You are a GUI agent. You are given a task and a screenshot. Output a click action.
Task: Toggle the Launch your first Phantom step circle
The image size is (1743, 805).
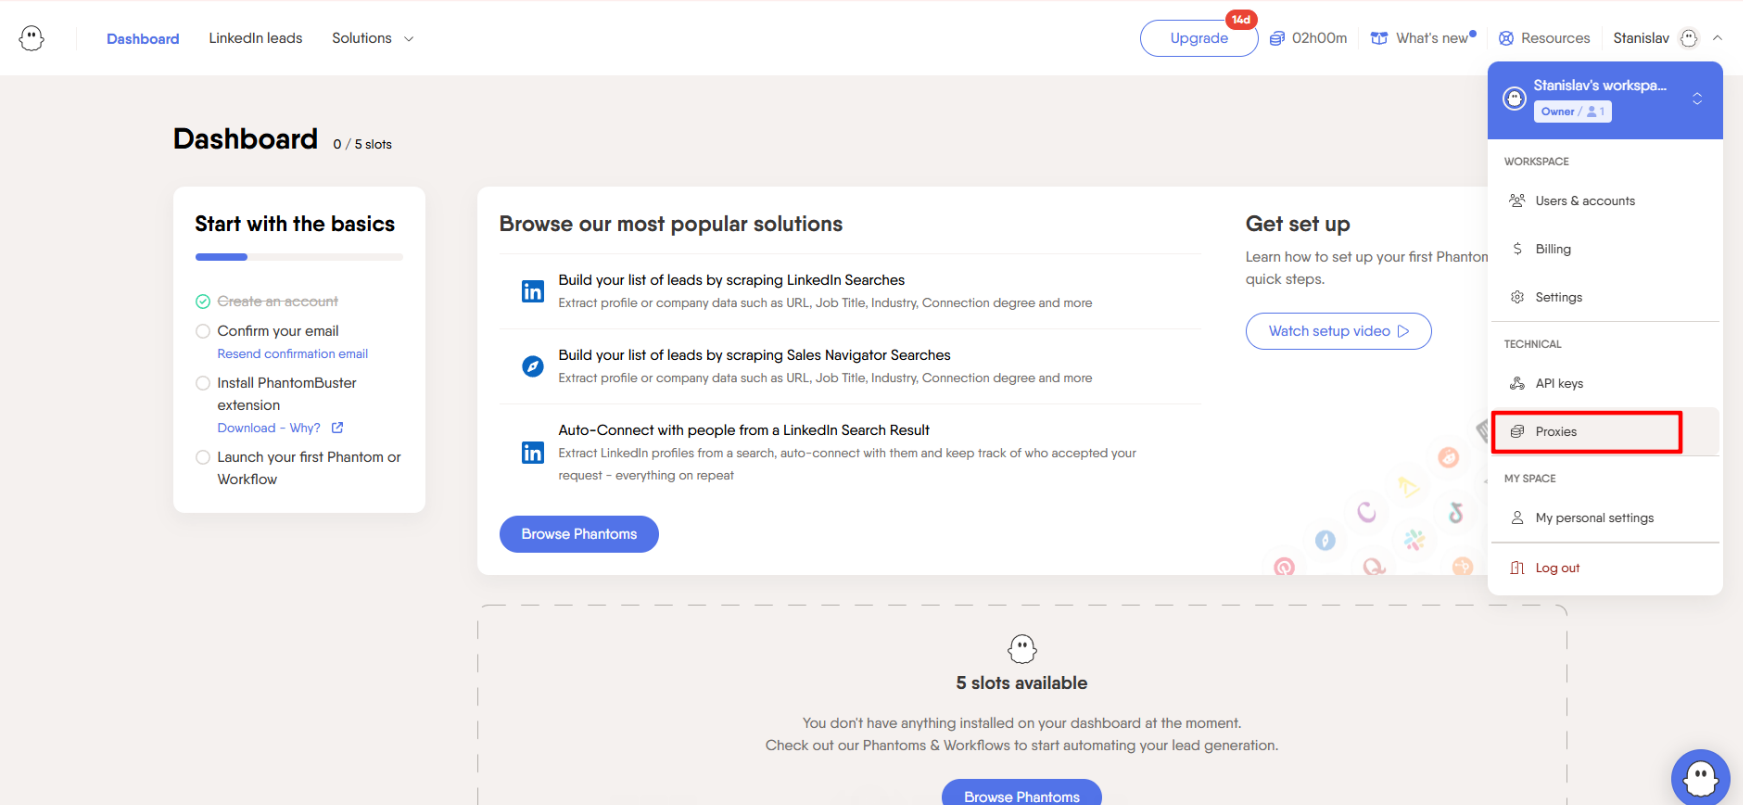[203, 457]
